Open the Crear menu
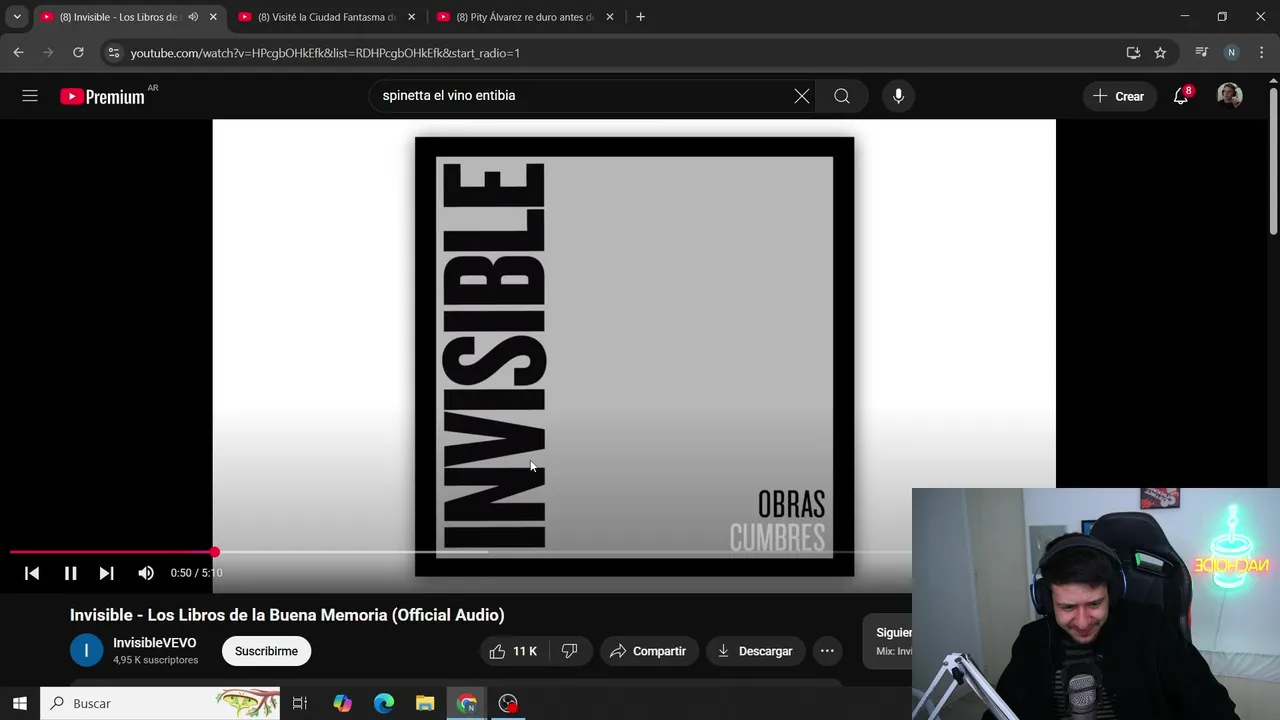The image size is (1280, 720). point(1118,96)
